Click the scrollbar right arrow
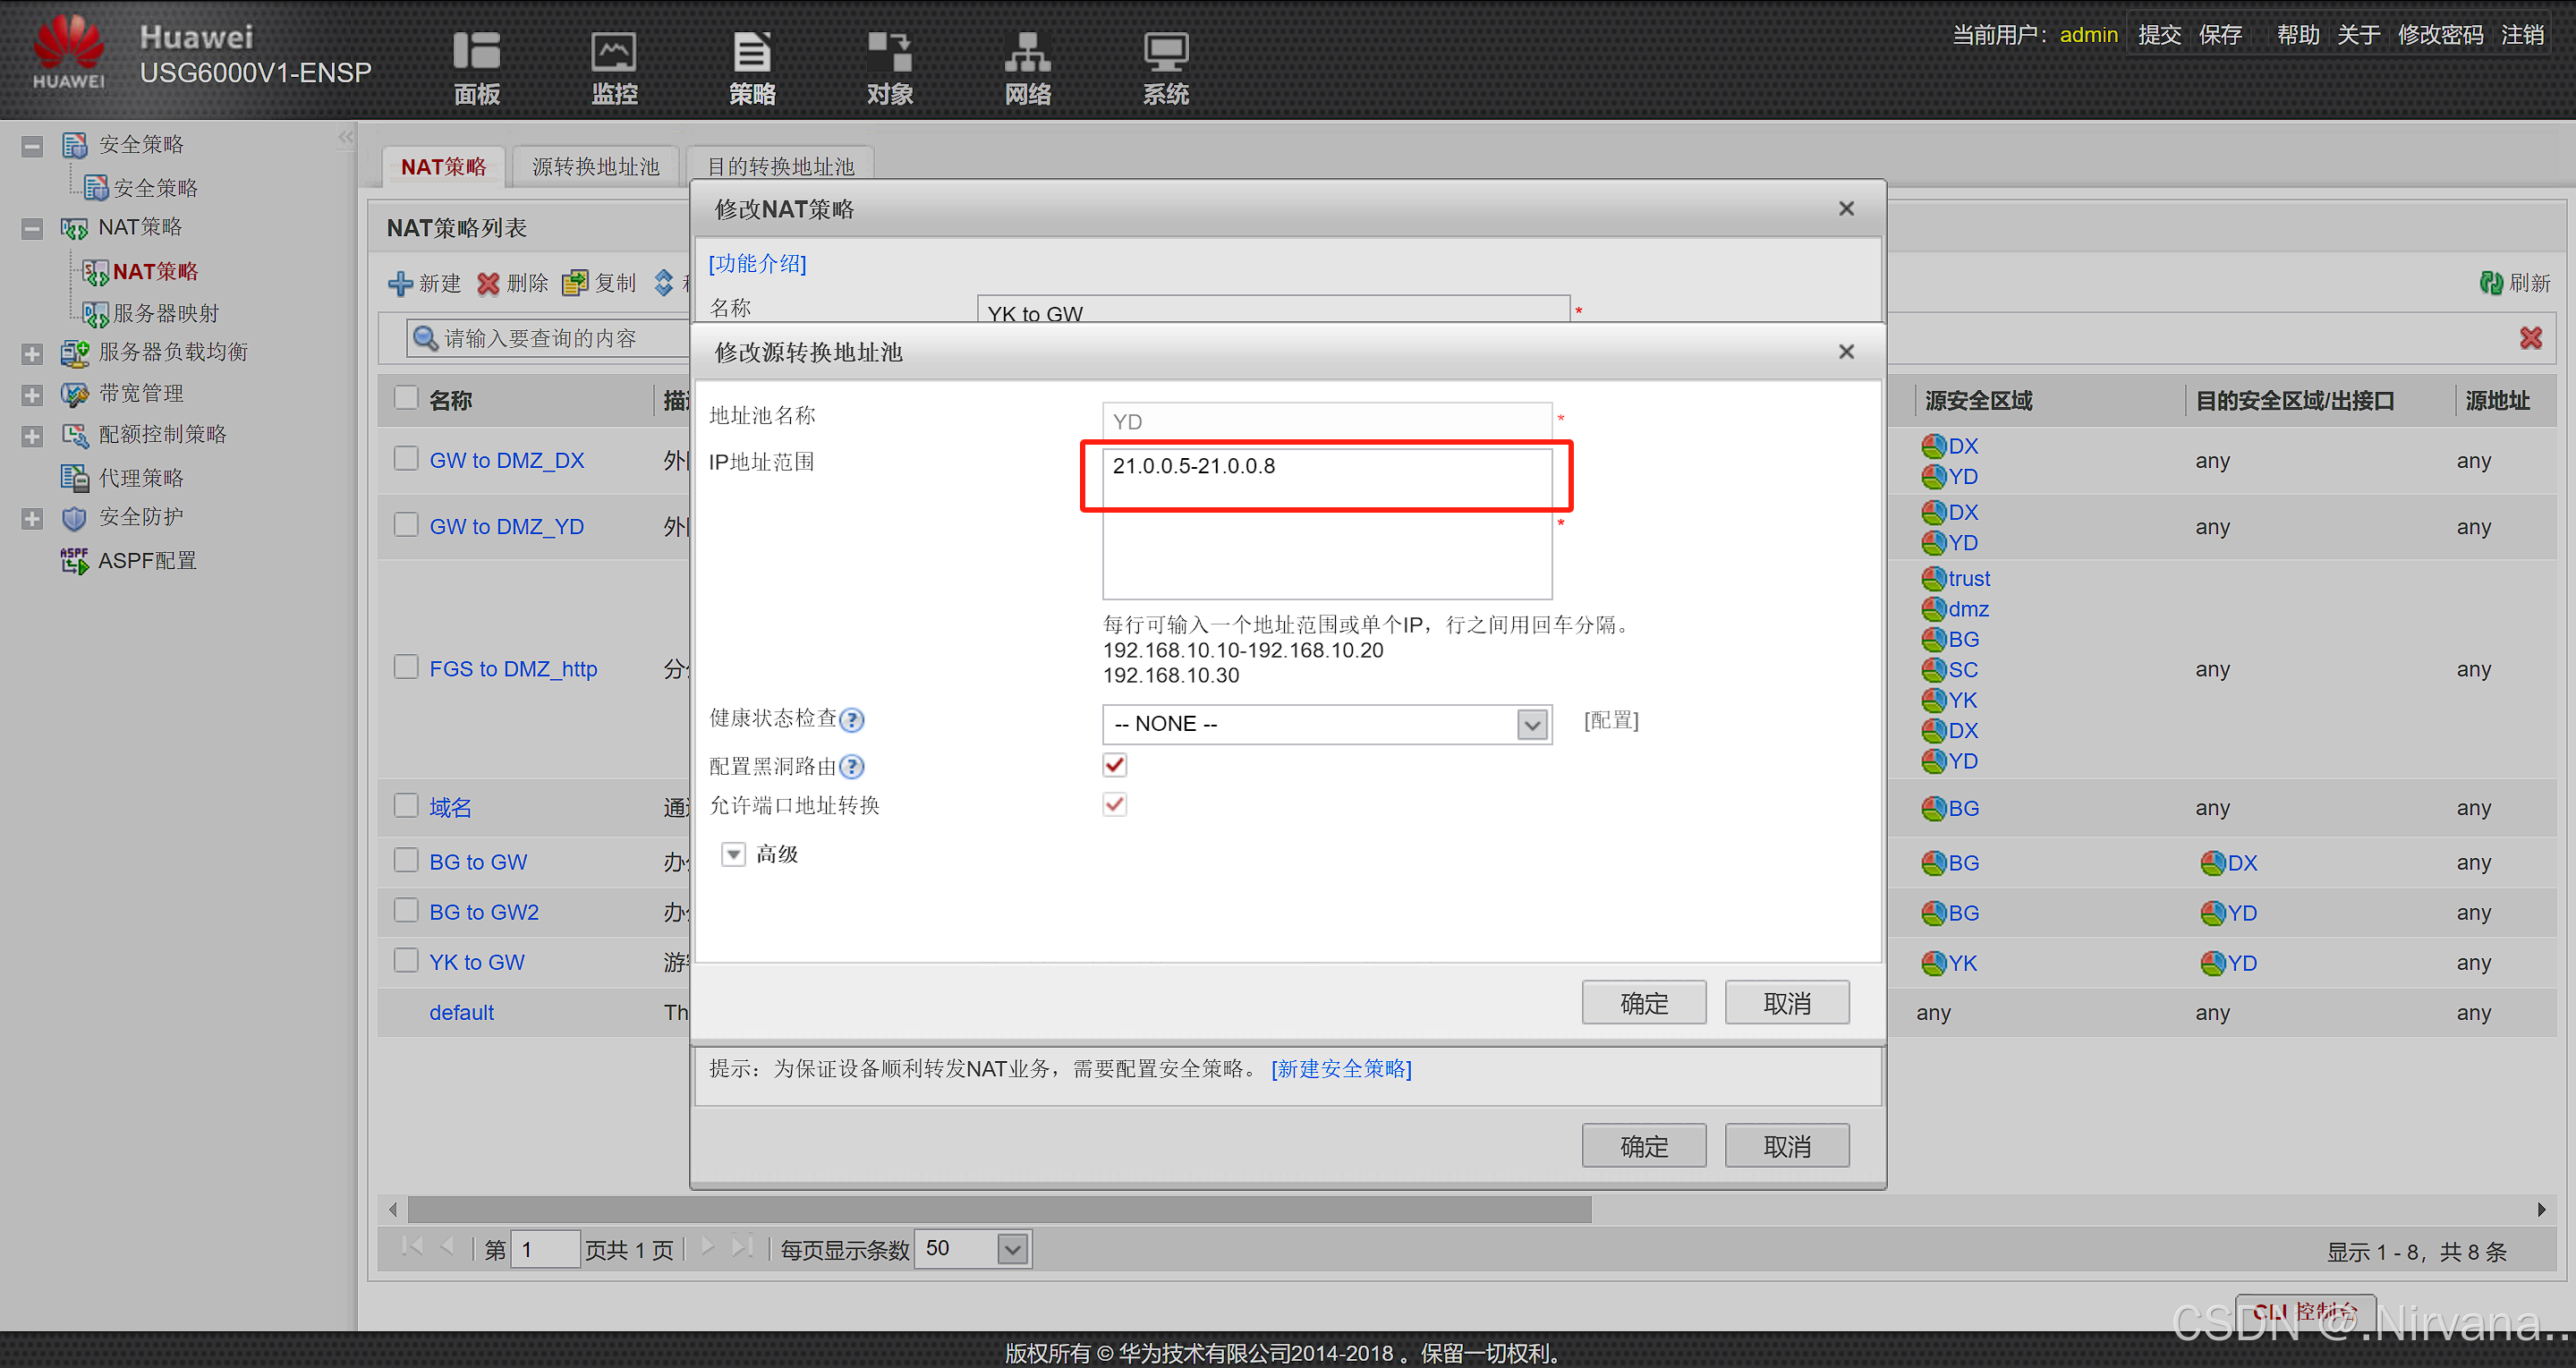 click(x=2541, y=1209)
